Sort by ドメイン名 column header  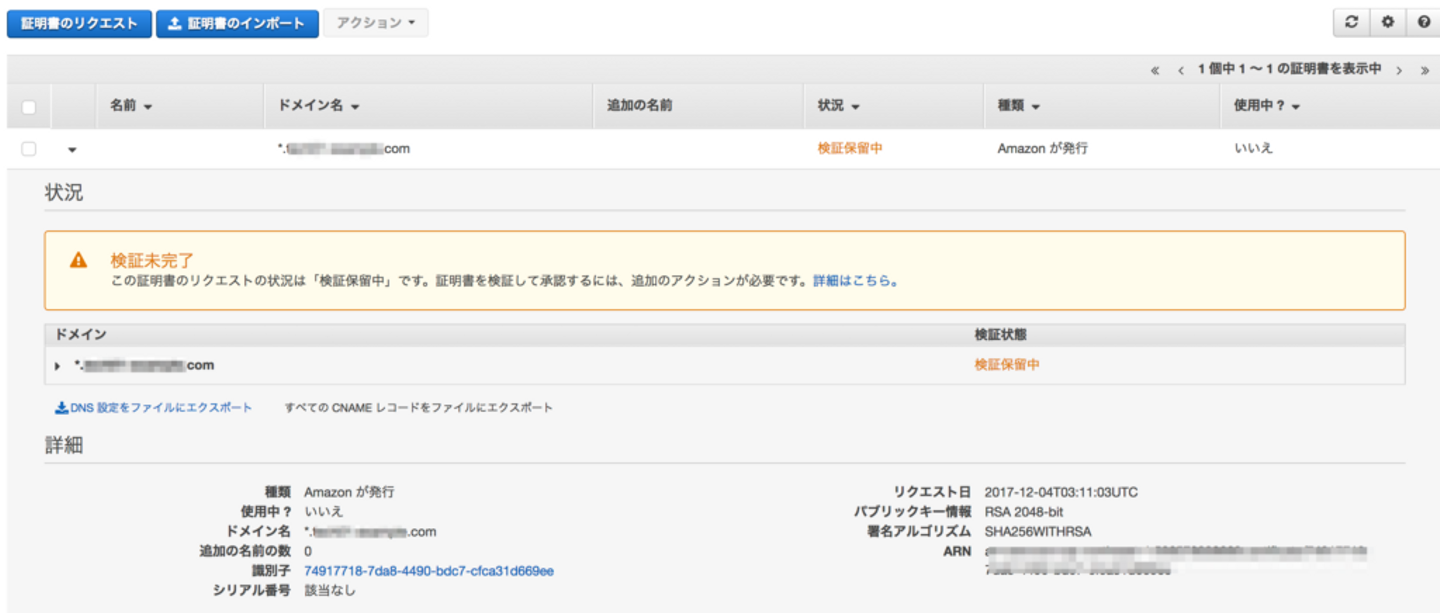pyautogui.click(x=318, y=106)
